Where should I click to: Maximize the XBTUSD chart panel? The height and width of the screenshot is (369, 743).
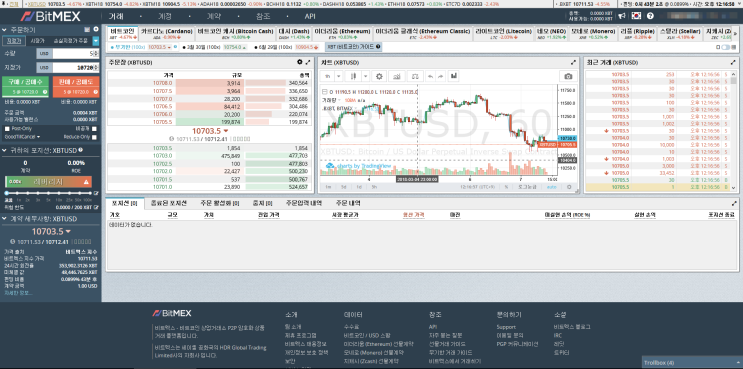pyautogui.click(x=573, y=62)
